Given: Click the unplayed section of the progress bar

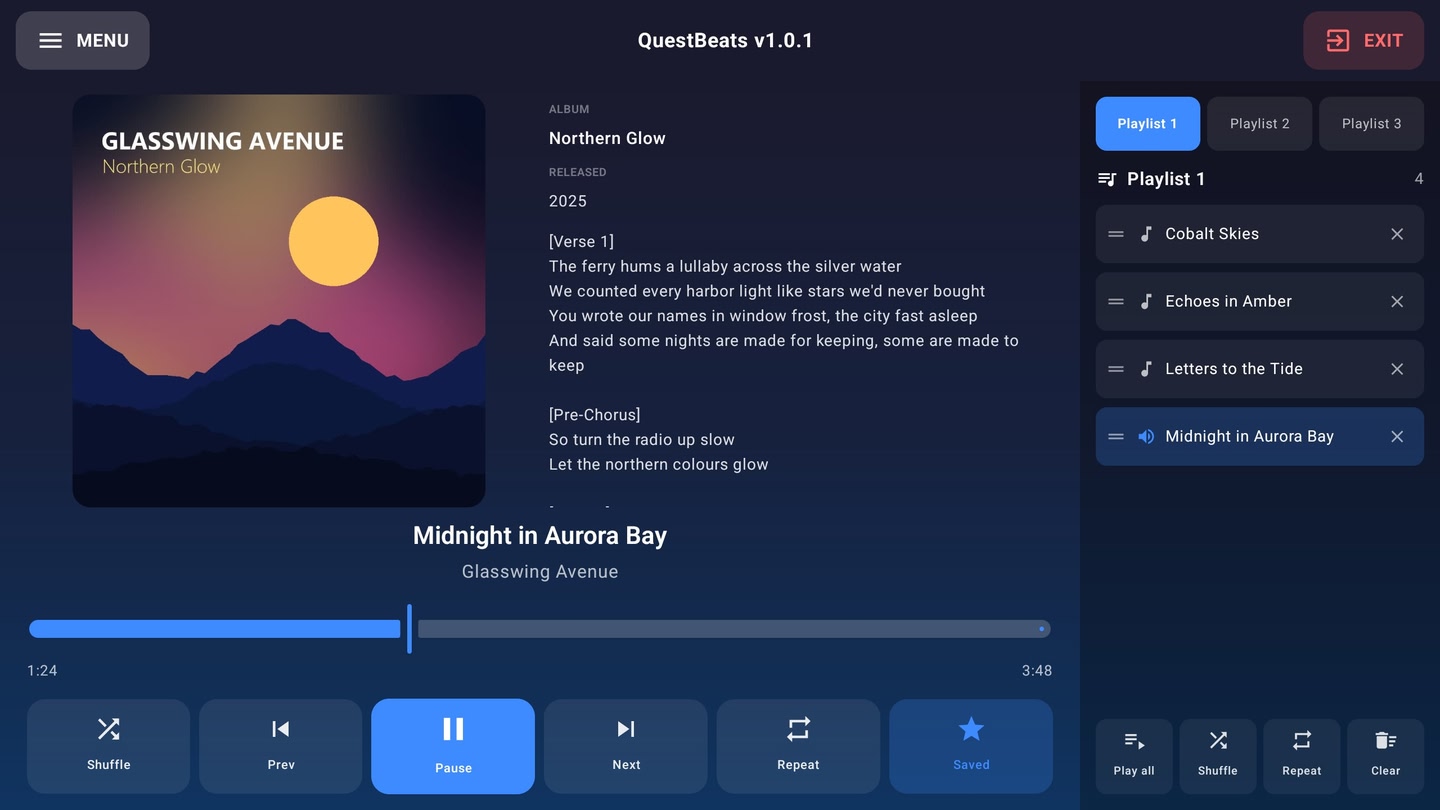Looking at the screenshot, I should (x=734, y=629).
